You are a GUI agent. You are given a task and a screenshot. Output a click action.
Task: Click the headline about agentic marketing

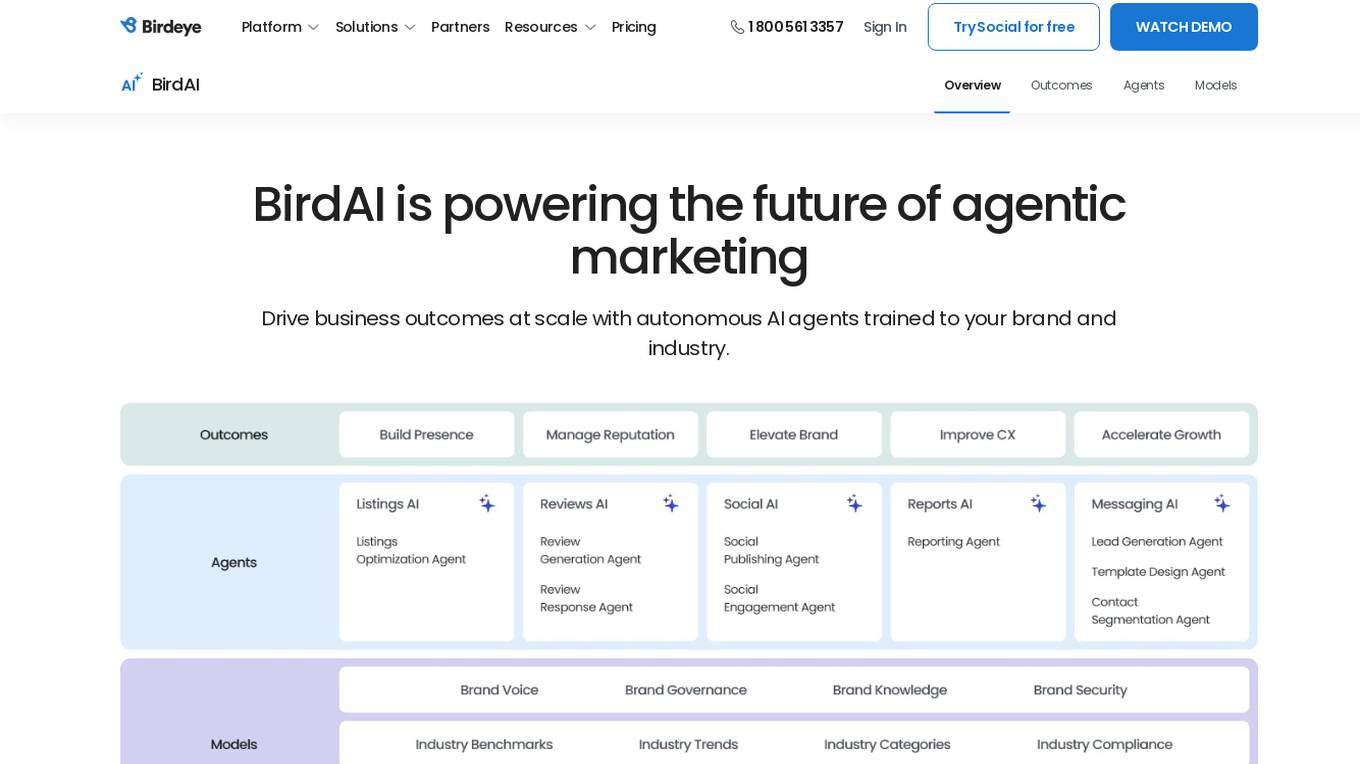689,231
